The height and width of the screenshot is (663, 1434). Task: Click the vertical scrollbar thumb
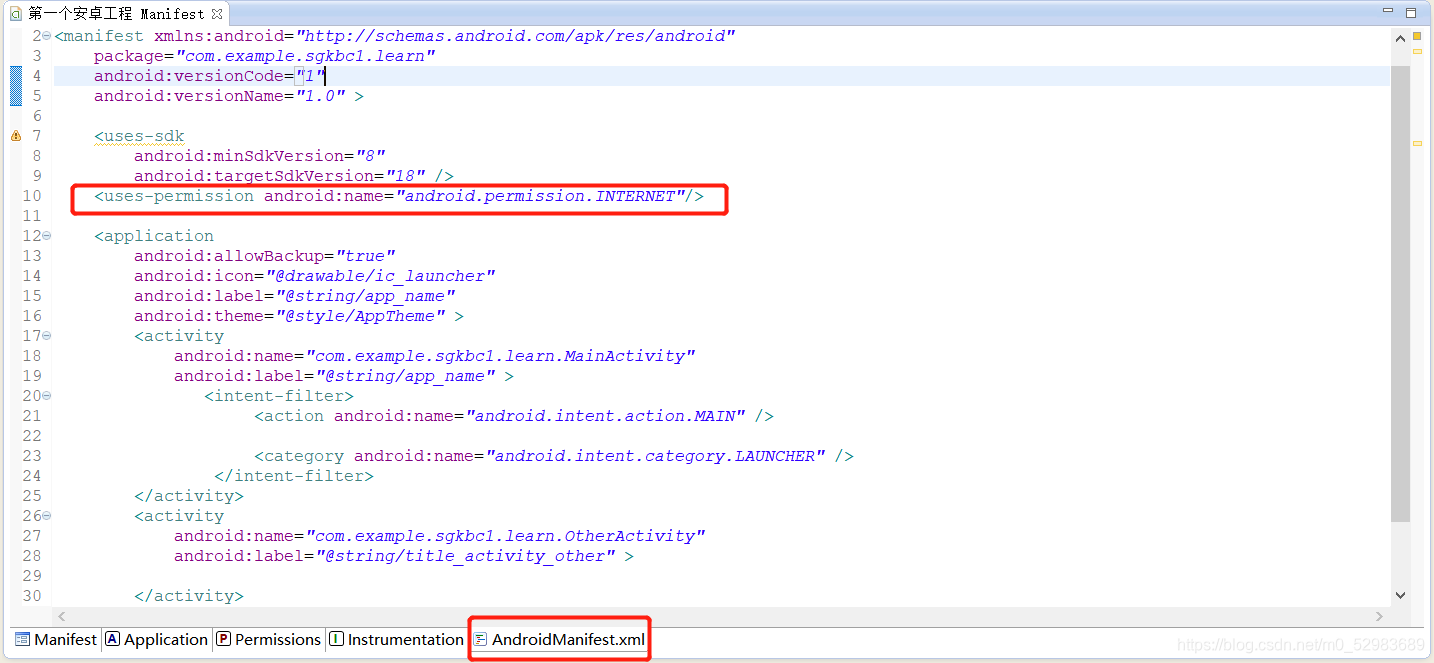[x=1400, y=294]
